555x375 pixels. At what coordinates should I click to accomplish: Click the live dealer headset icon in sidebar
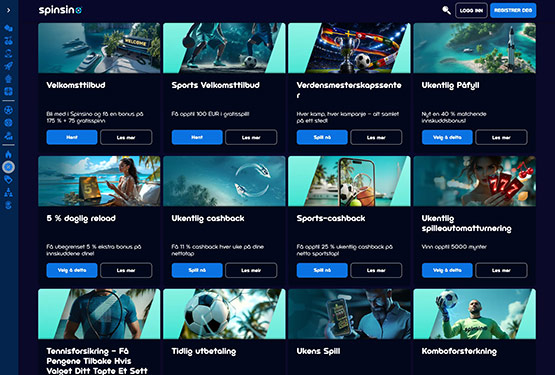[8, 53]
